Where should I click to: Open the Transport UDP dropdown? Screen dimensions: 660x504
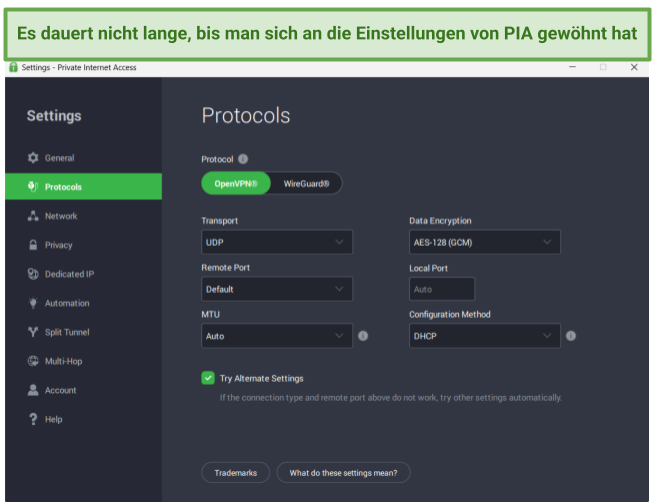click(x=277, y=242)
